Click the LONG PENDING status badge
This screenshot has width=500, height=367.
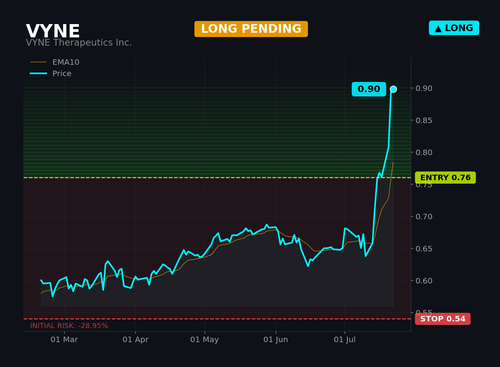[251, 29]
